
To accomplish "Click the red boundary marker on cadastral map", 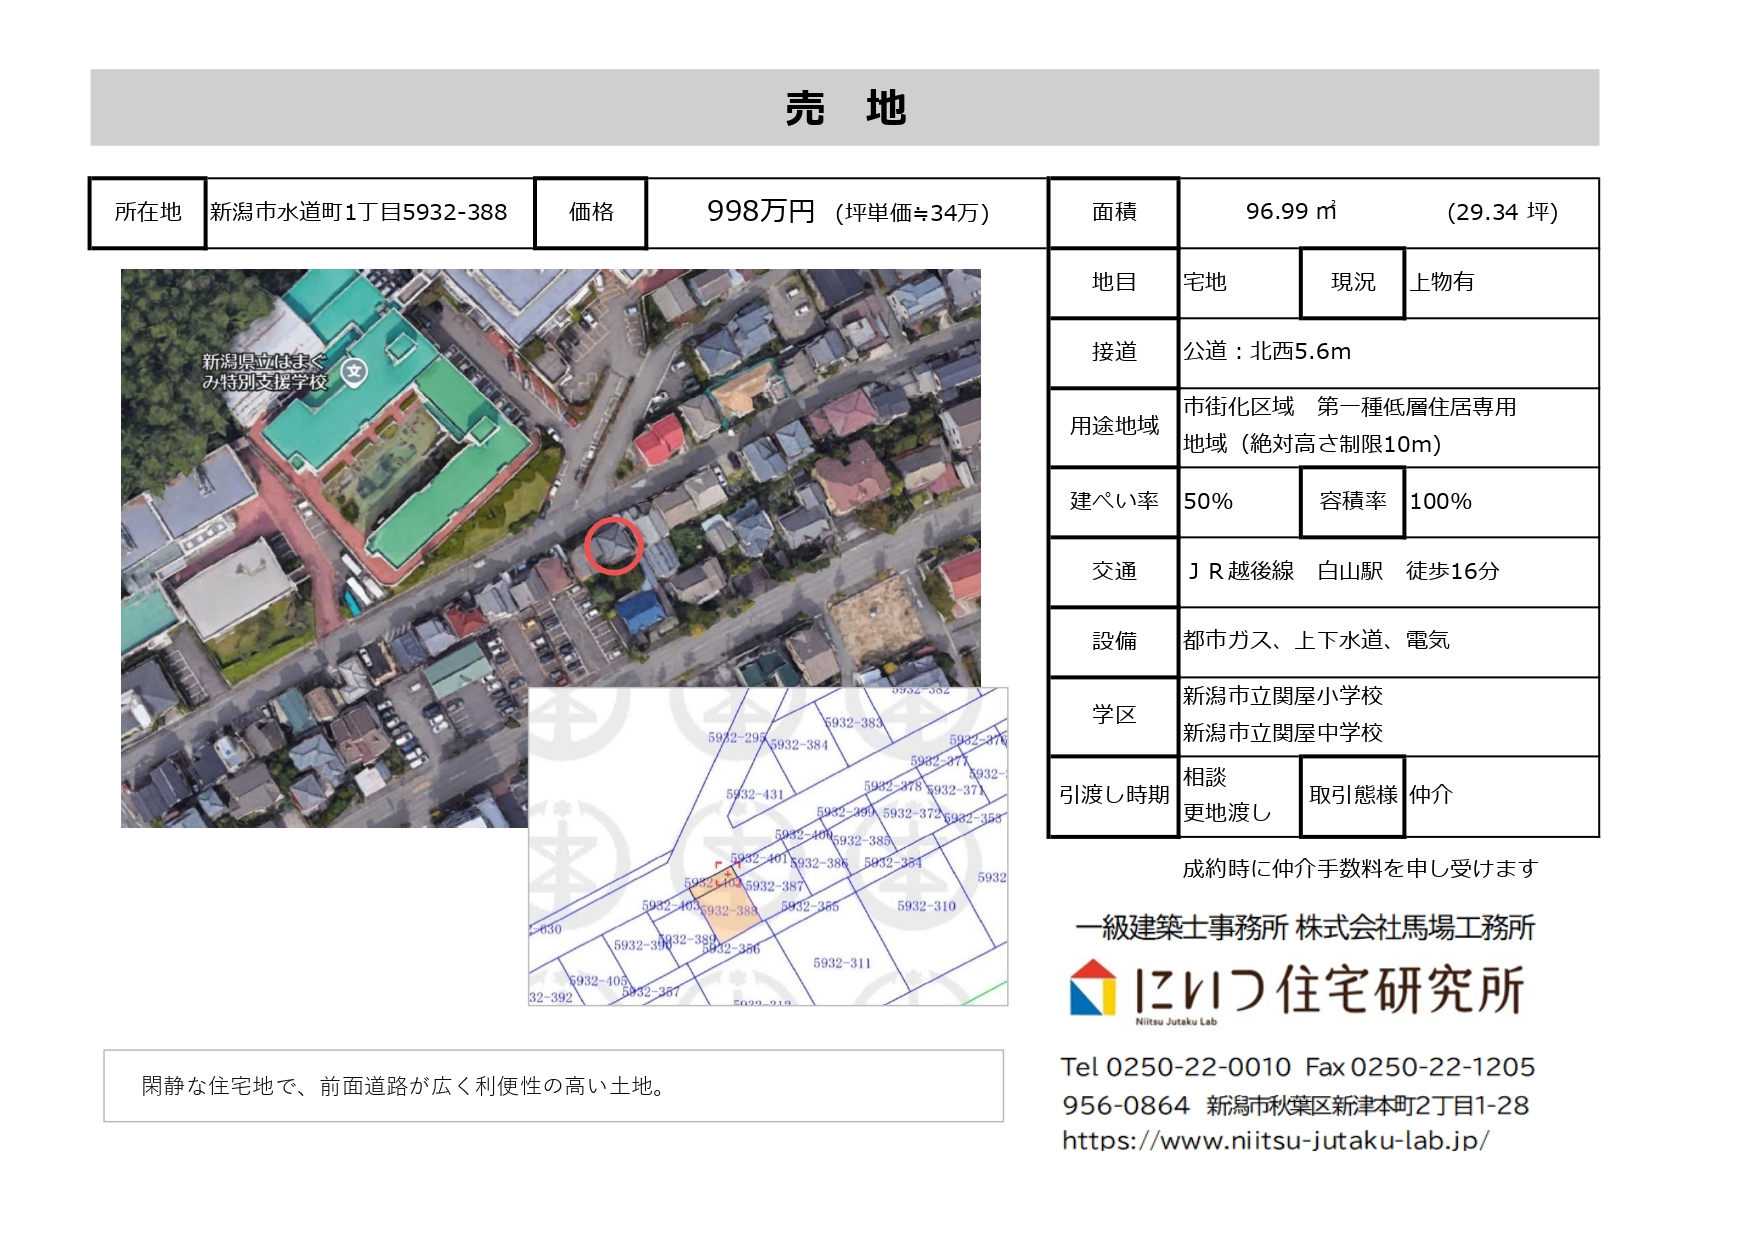I will [x=718, y=866].
